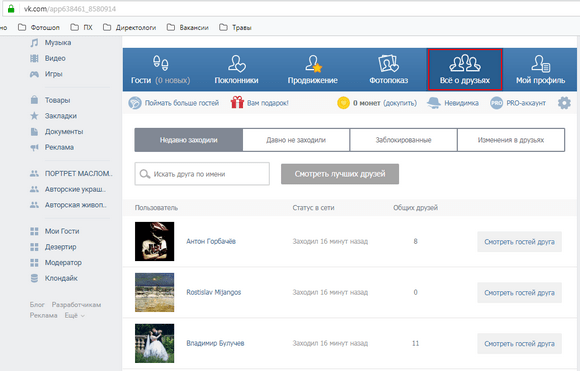Open the Блог footer link
This screenshot has width=580, height=371.
(37, 305)
